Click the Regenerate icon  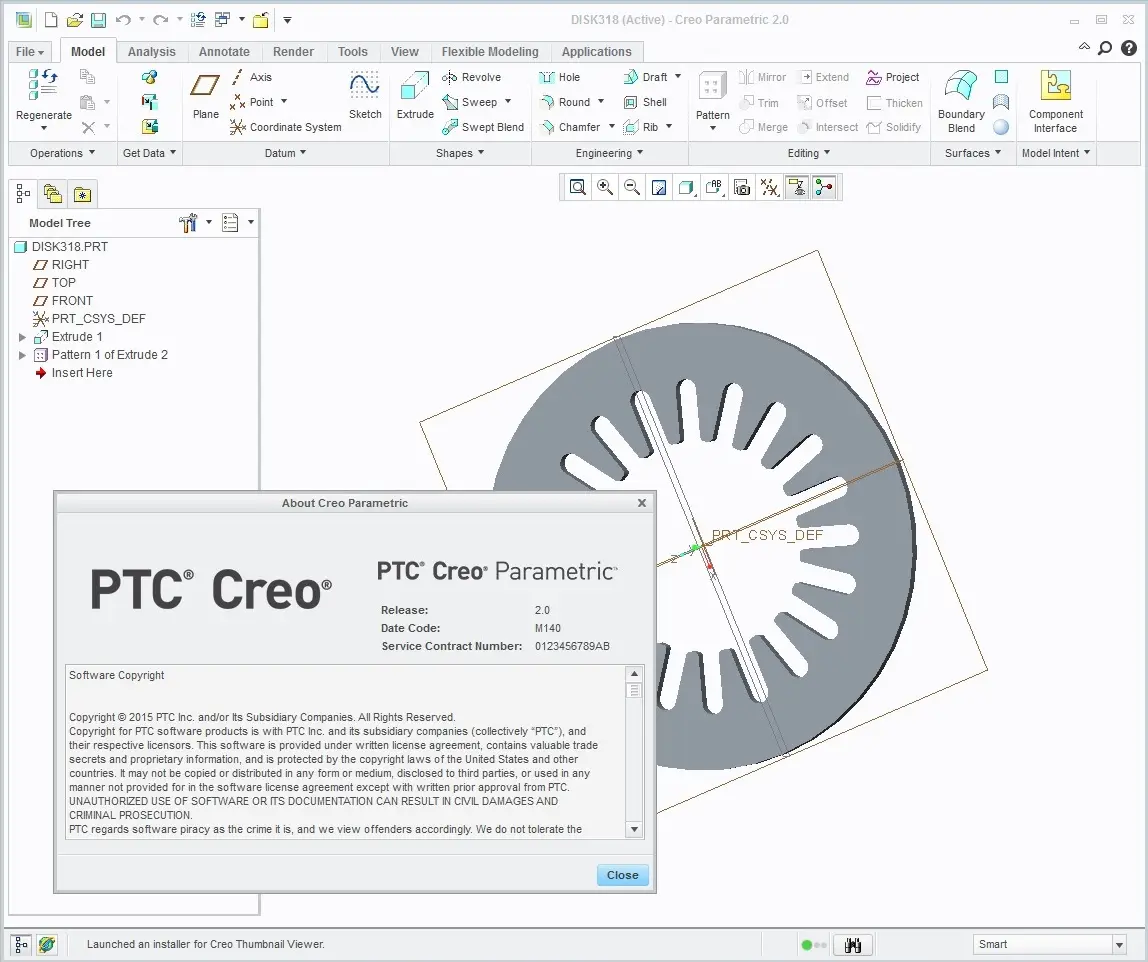[x=43, y=84]
